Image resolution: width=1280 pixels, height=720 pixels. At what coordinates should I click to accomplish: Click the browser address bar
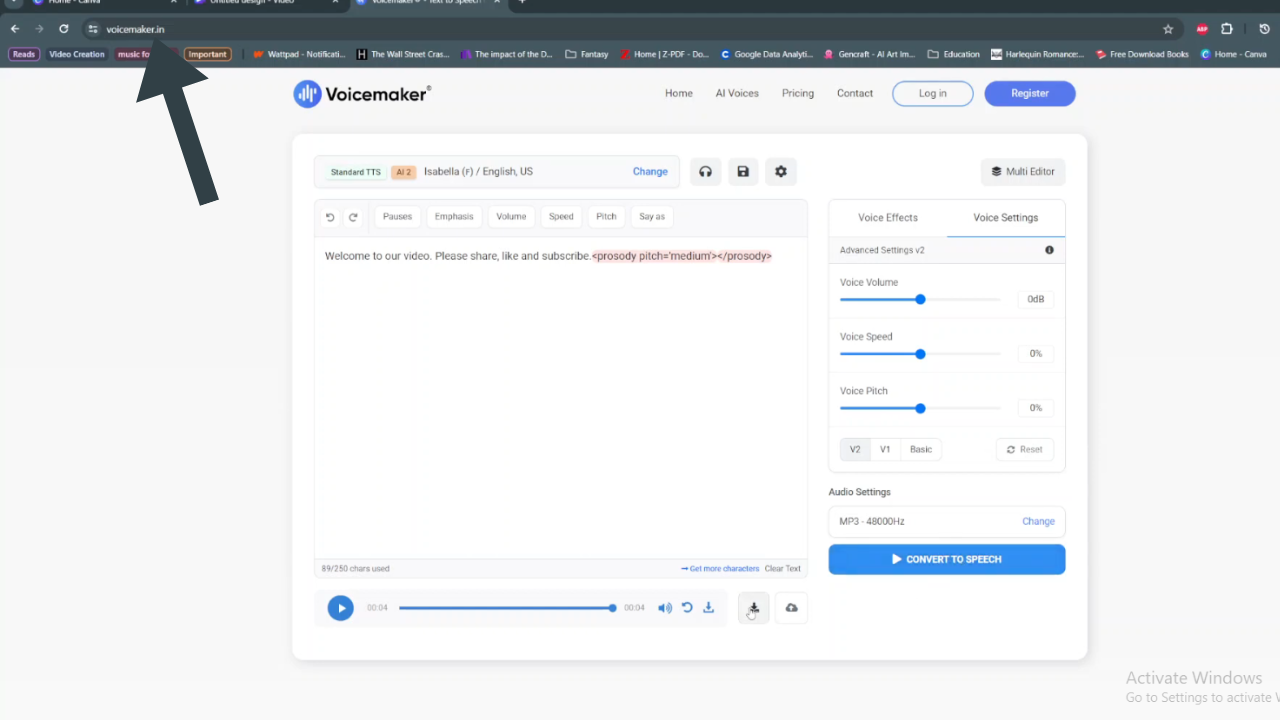[630, 29]
